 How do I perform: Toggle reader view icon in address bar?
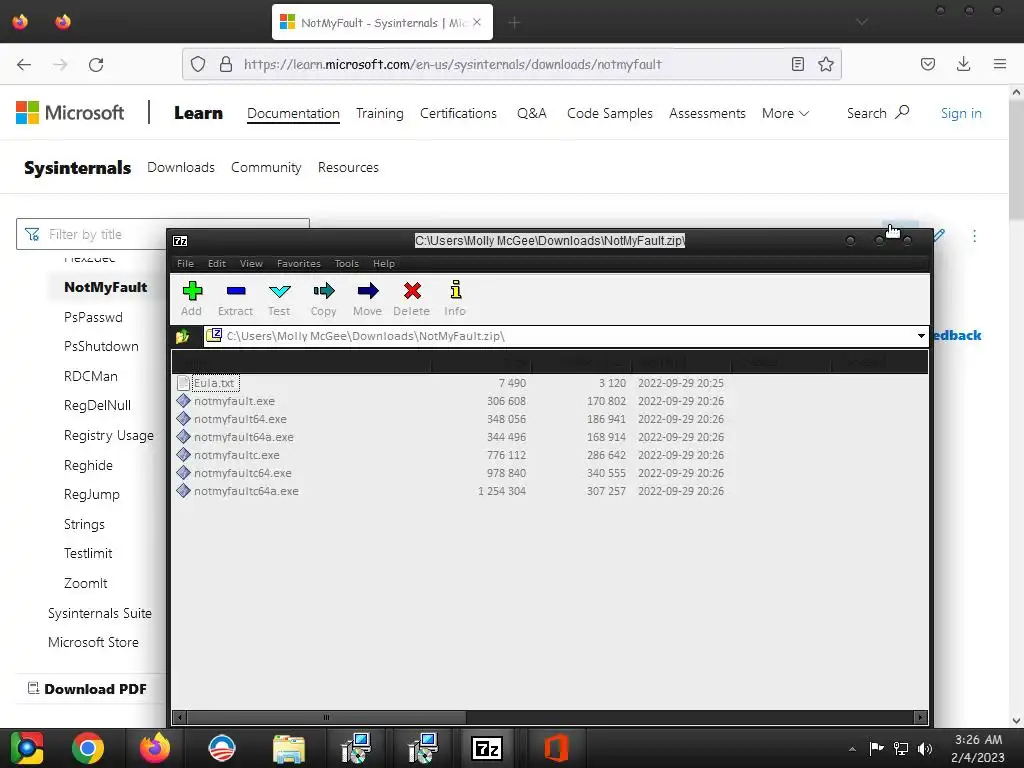pyautogui.click(x=797, y=64)
